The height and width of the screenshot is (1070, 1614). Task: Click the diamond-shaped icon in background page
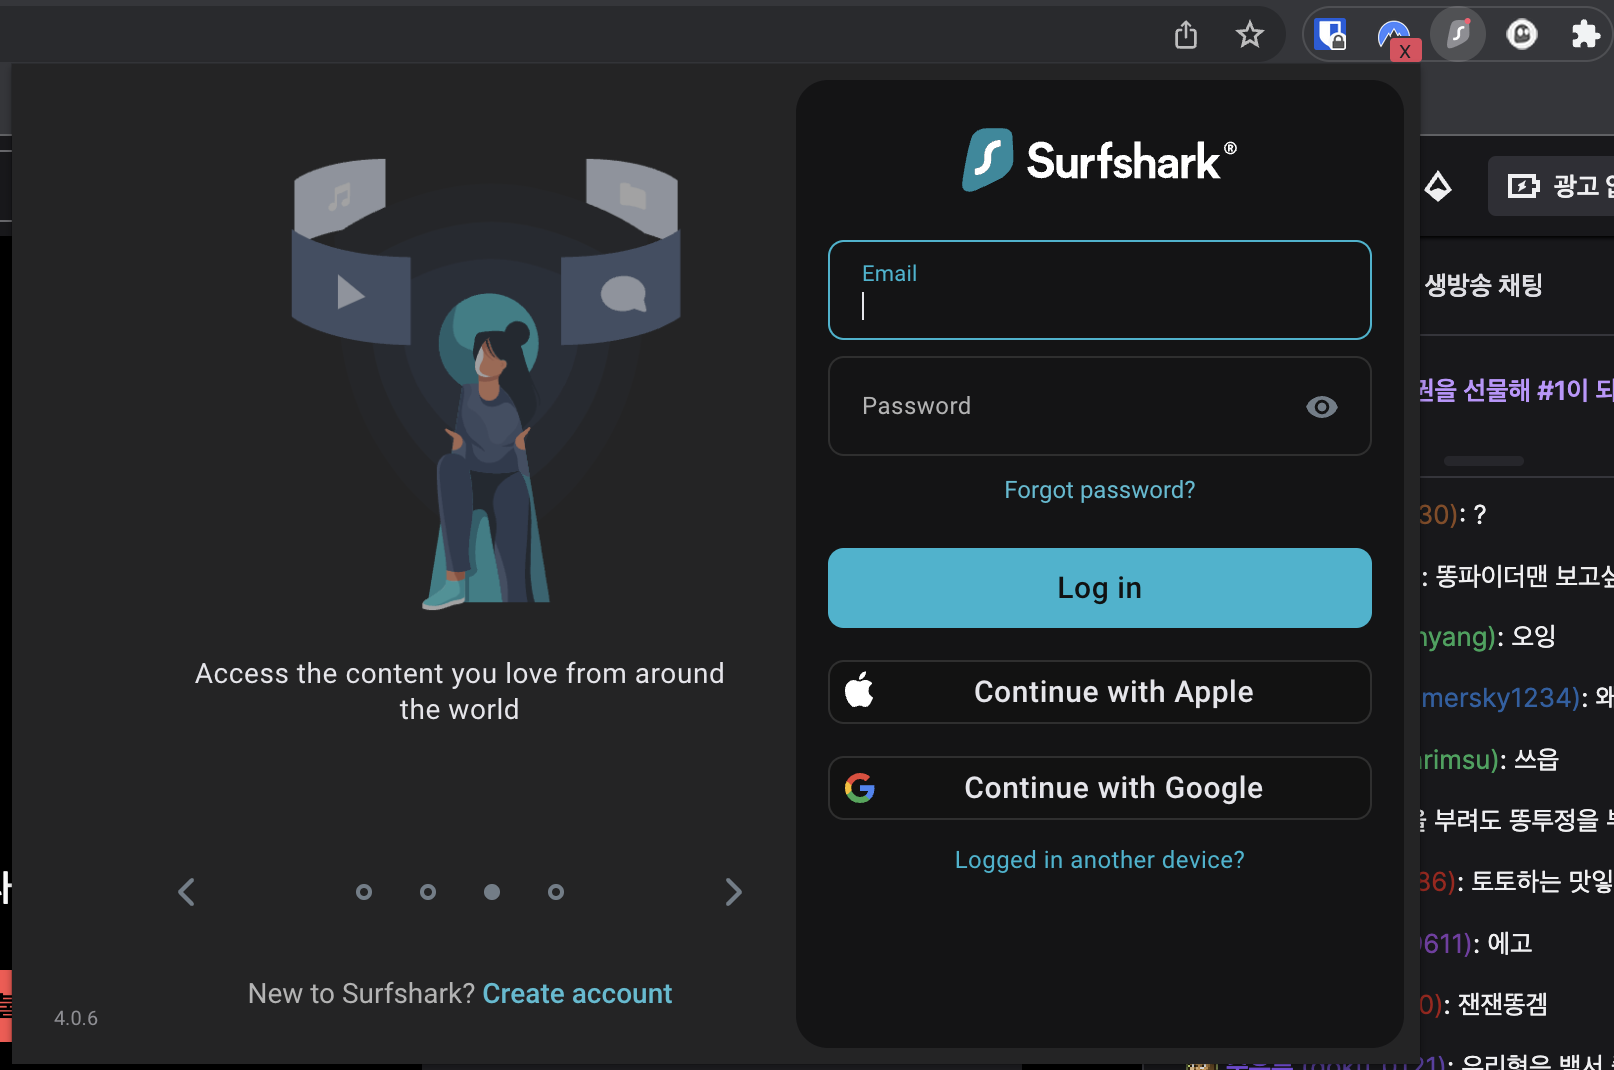[1438, 186]
